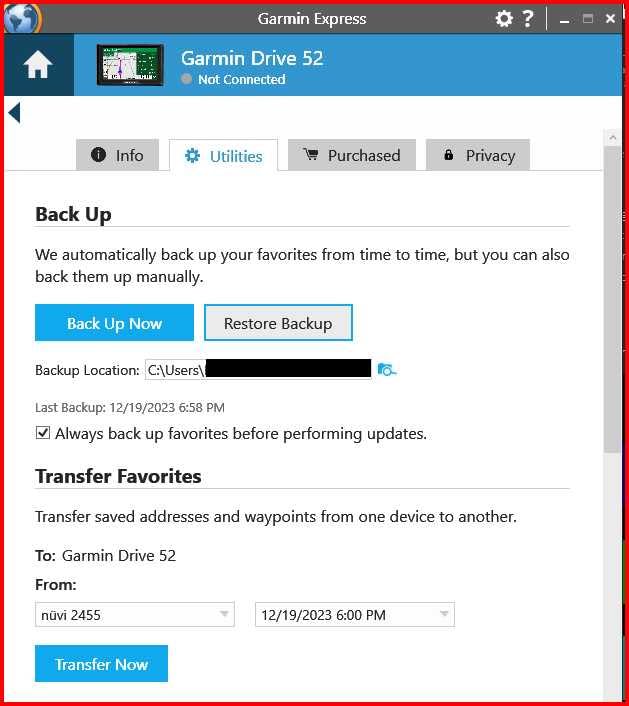Click the Transfer Favorites heading

coord(118,476)
